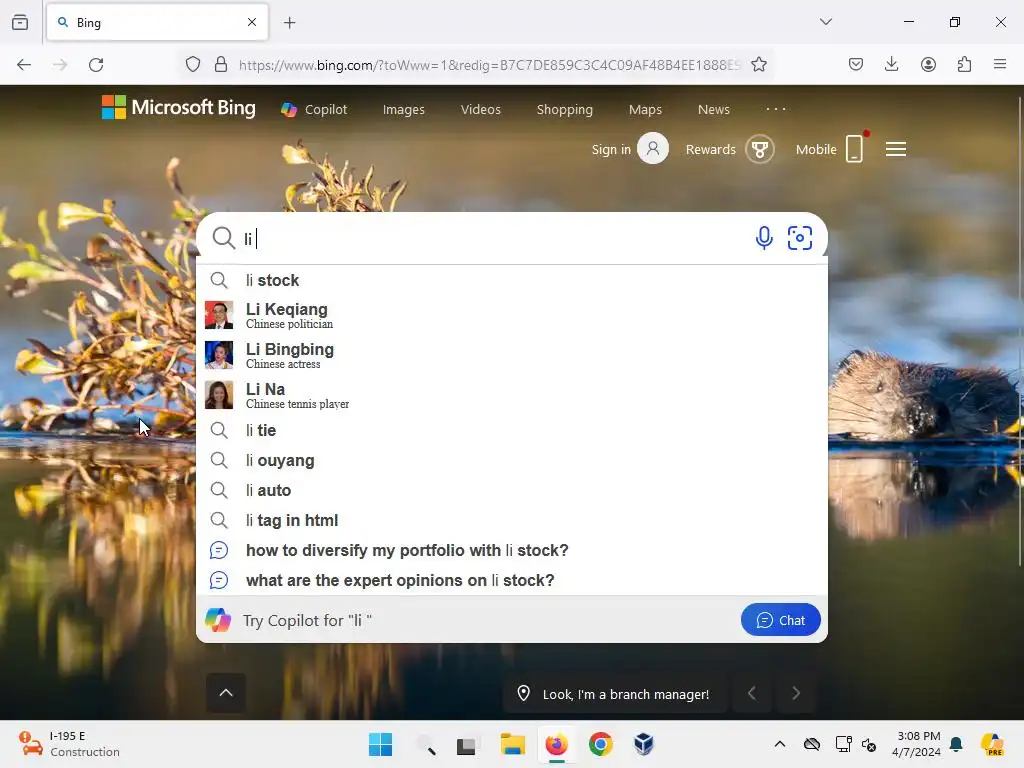Click the Li Keqiang photo thumbnail

pos(219,315)
